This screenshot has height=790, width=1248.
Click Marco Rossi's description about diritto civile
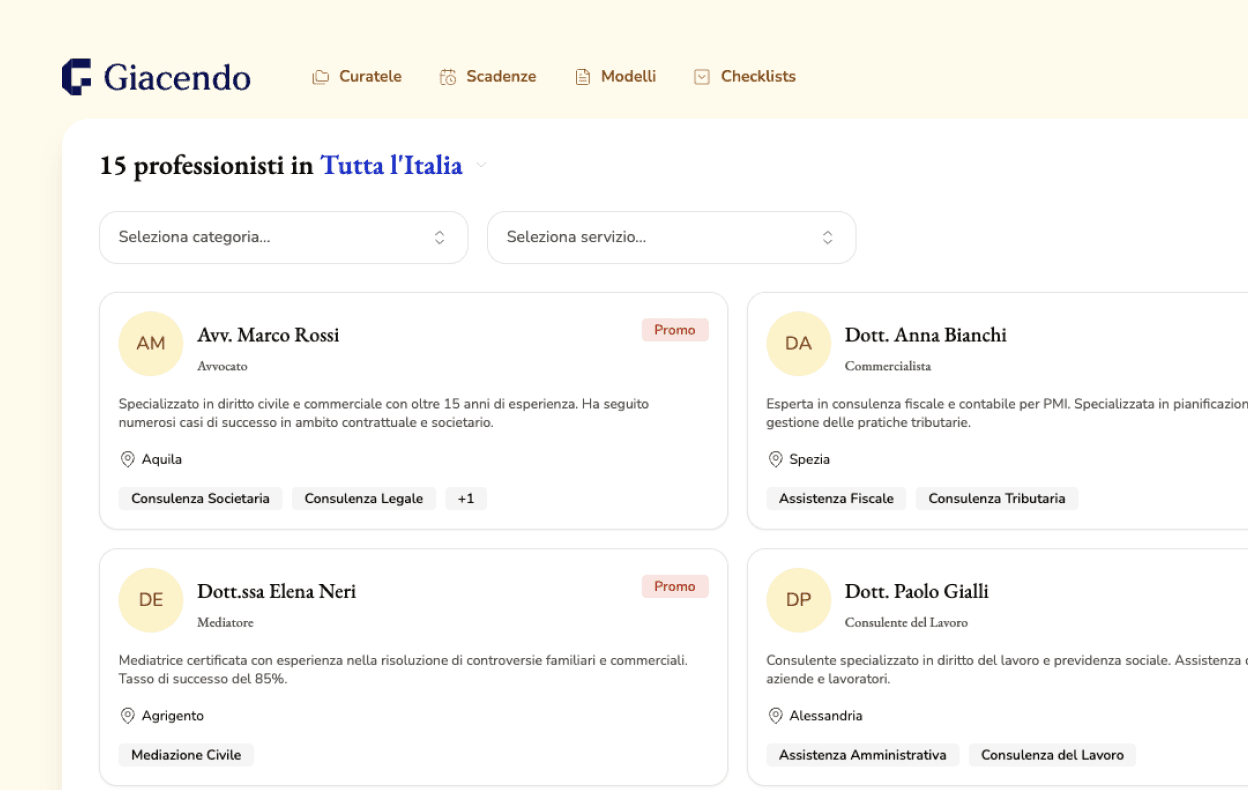pyautogui.click(x=384, y=413)
